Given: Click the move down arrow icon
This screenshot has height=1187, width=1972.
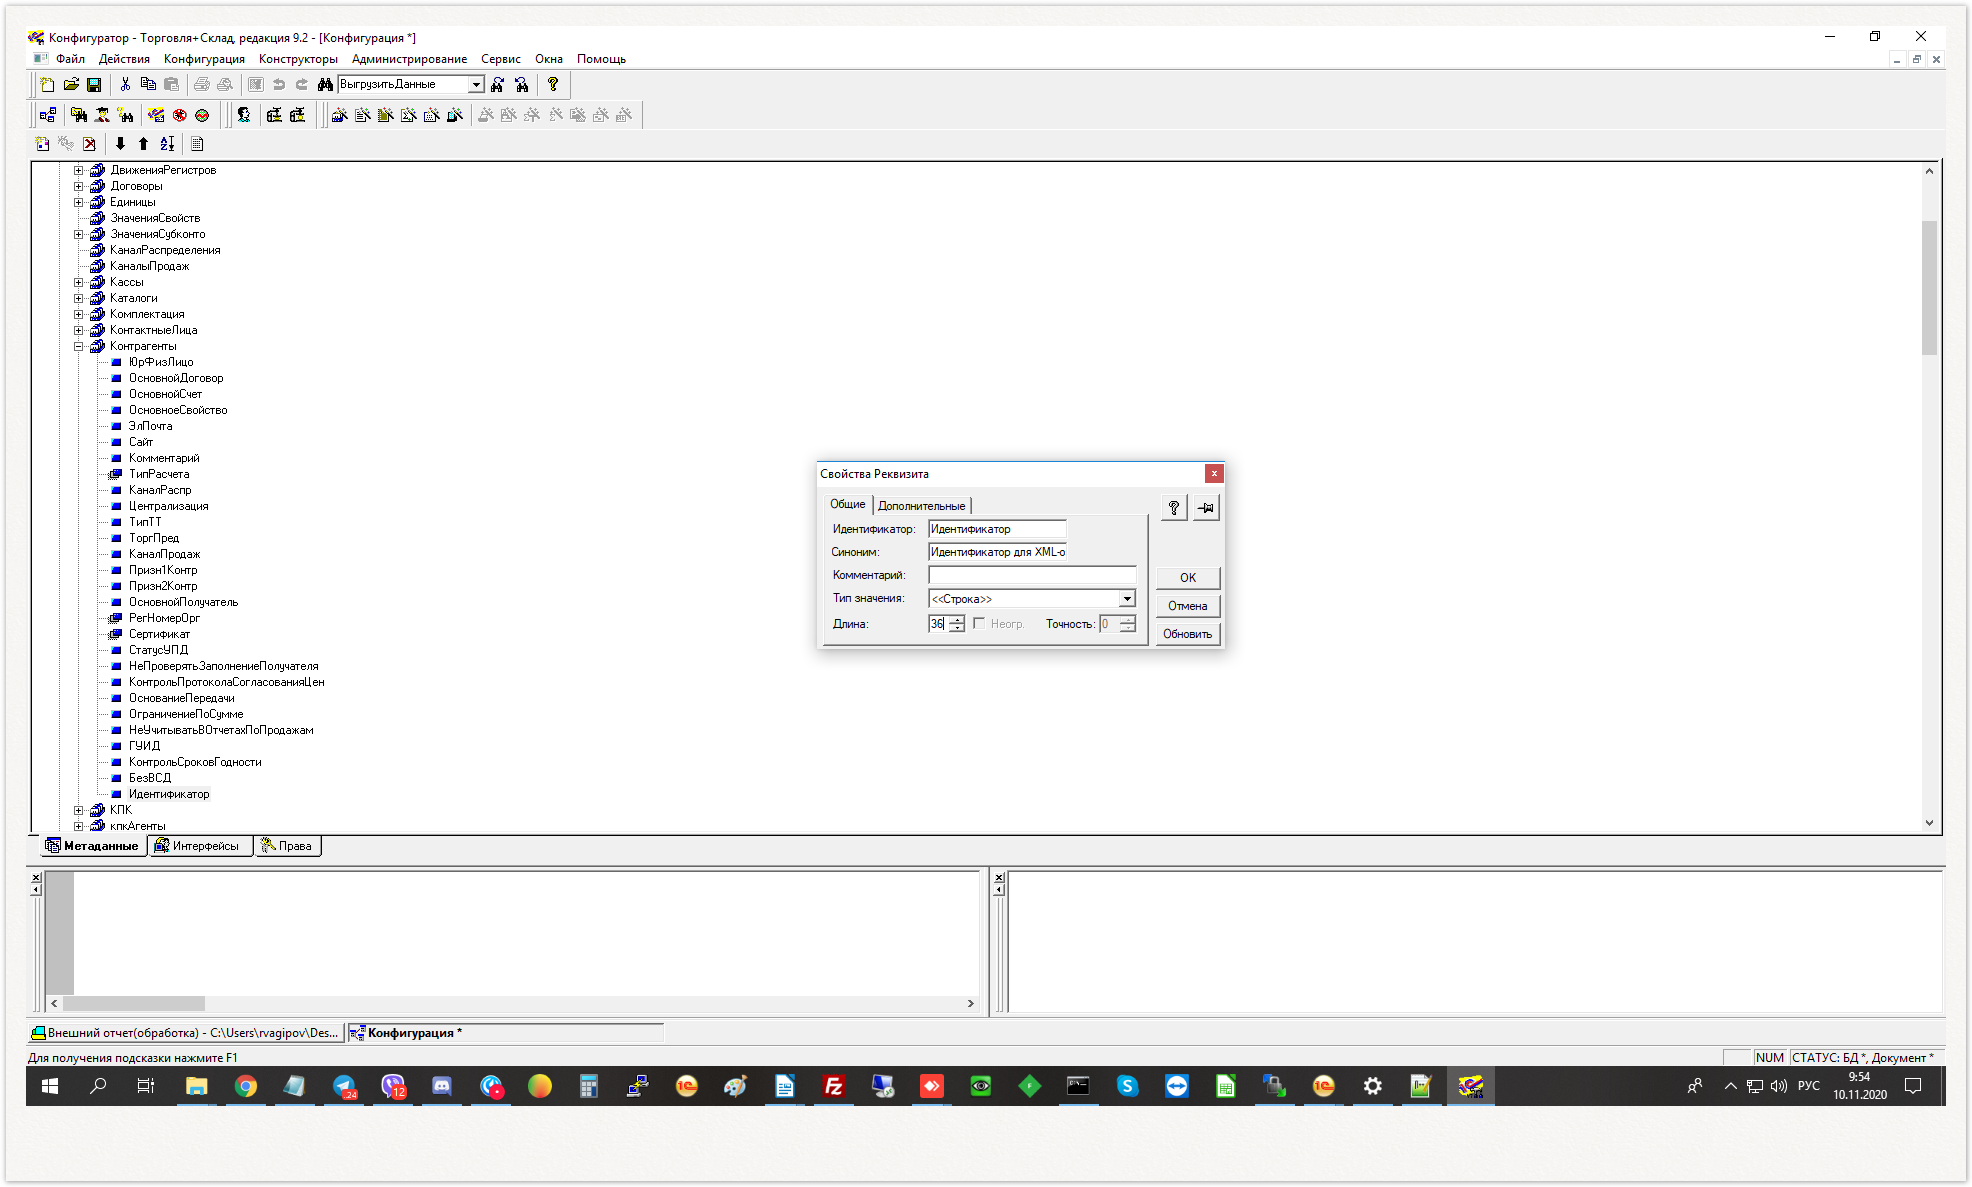Looking at the screenshot, I should (121, 144).
